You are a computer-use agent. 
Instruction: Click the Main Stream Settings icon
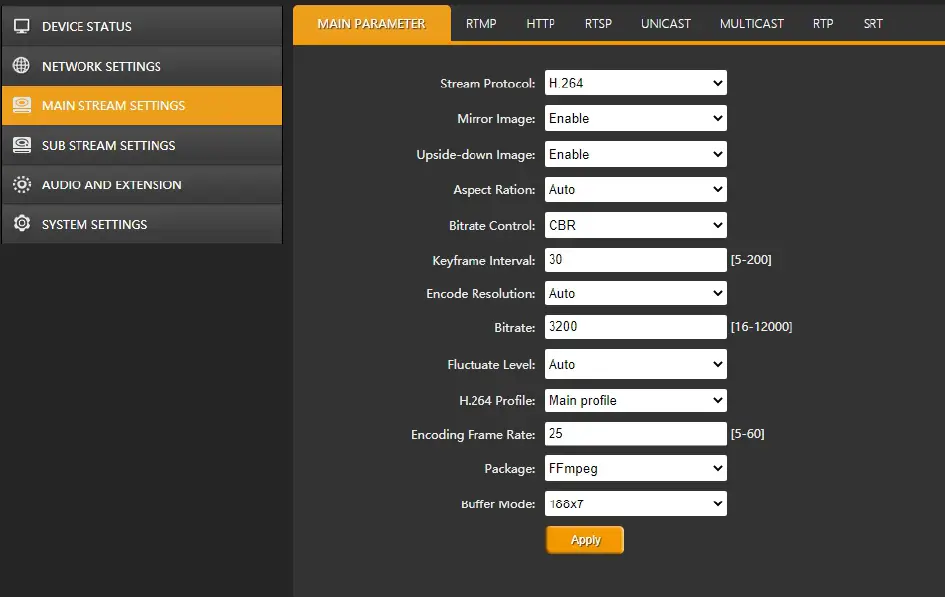pyautogui.click(x=22, y=105)
